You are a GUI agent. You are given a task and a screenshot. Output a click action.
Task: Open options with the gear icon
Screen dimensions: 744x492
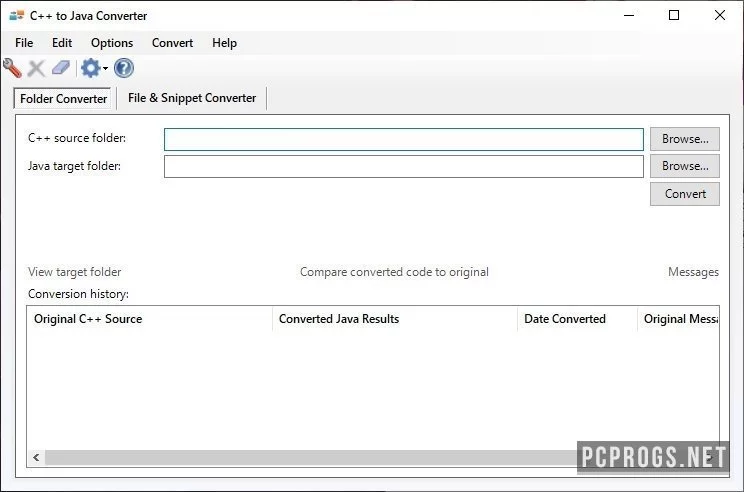coord(91,68)
